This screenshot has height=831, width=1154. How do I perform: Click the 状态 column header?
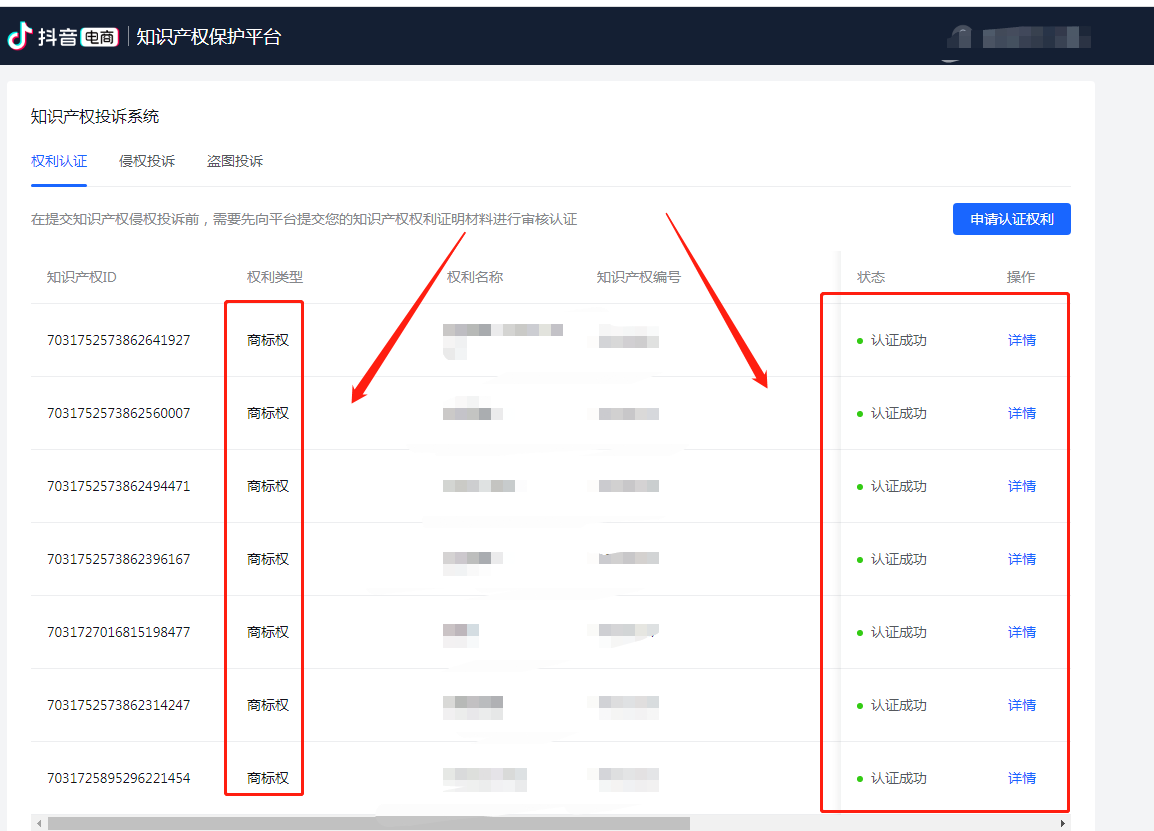tap(871, 277)
